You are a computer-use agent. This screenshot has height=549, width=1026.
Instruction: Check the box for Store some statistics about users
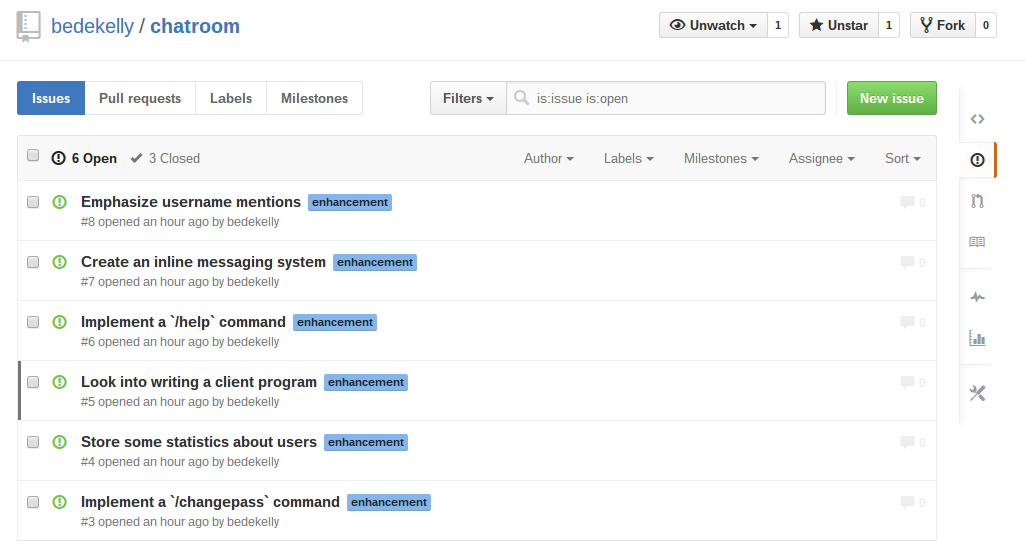33,442
